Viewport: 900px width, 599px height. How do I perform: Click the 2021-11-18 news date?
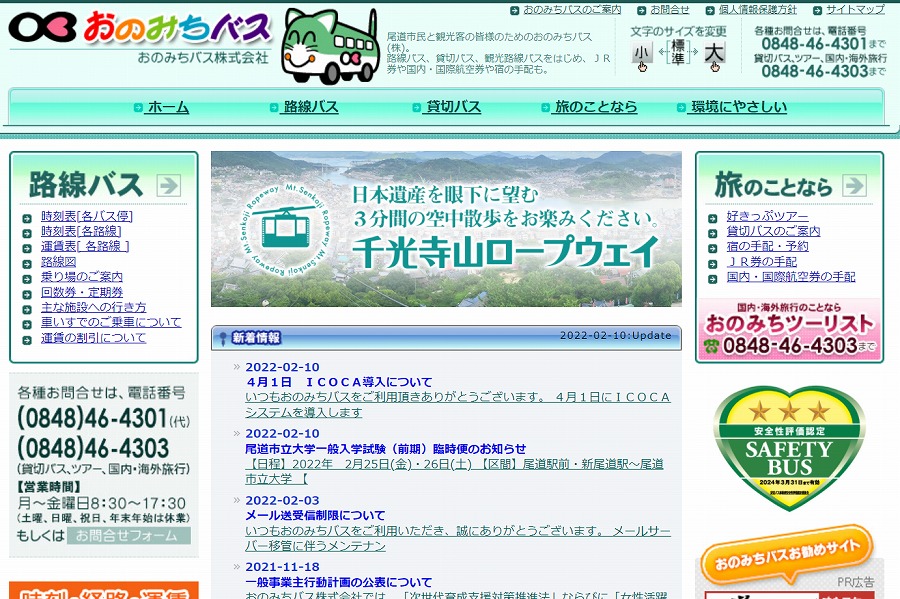282,567
